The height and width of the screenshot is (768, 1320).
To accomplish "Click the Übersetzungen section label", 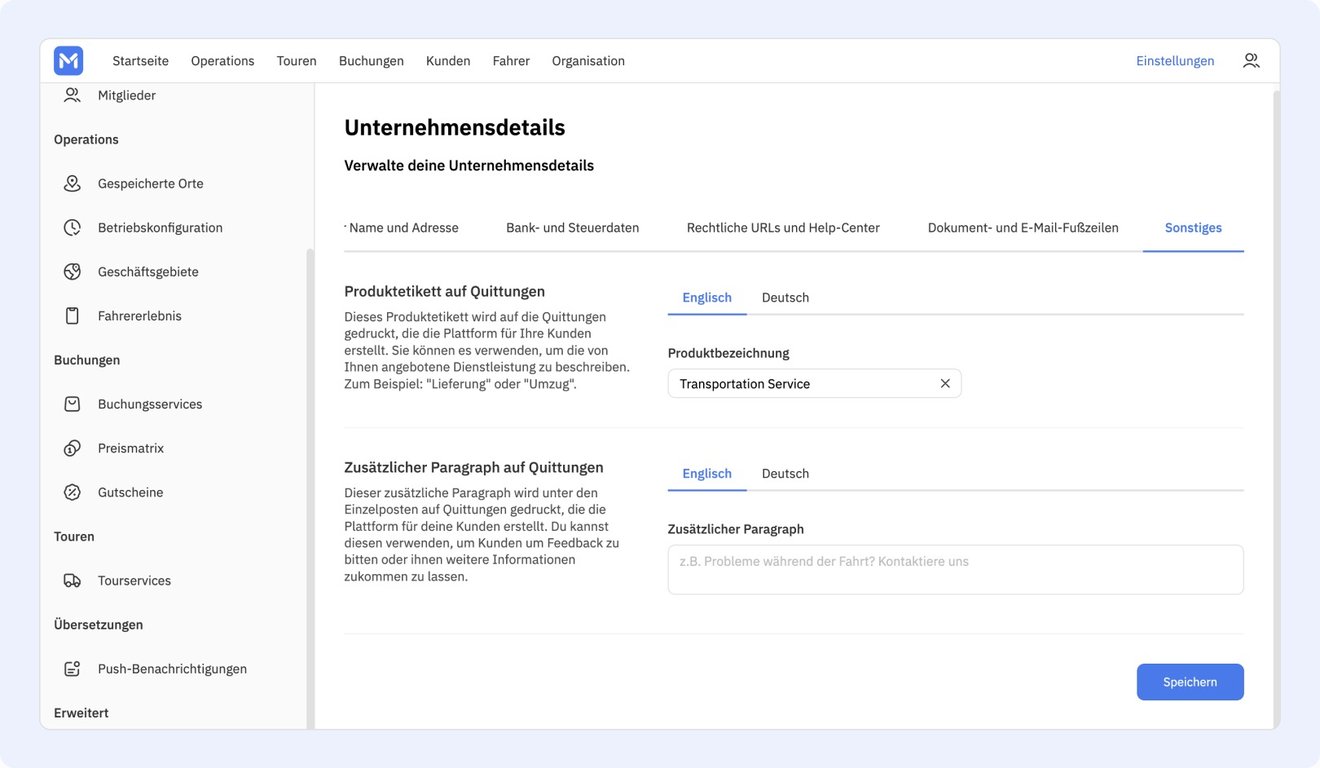I will (98, 625).
